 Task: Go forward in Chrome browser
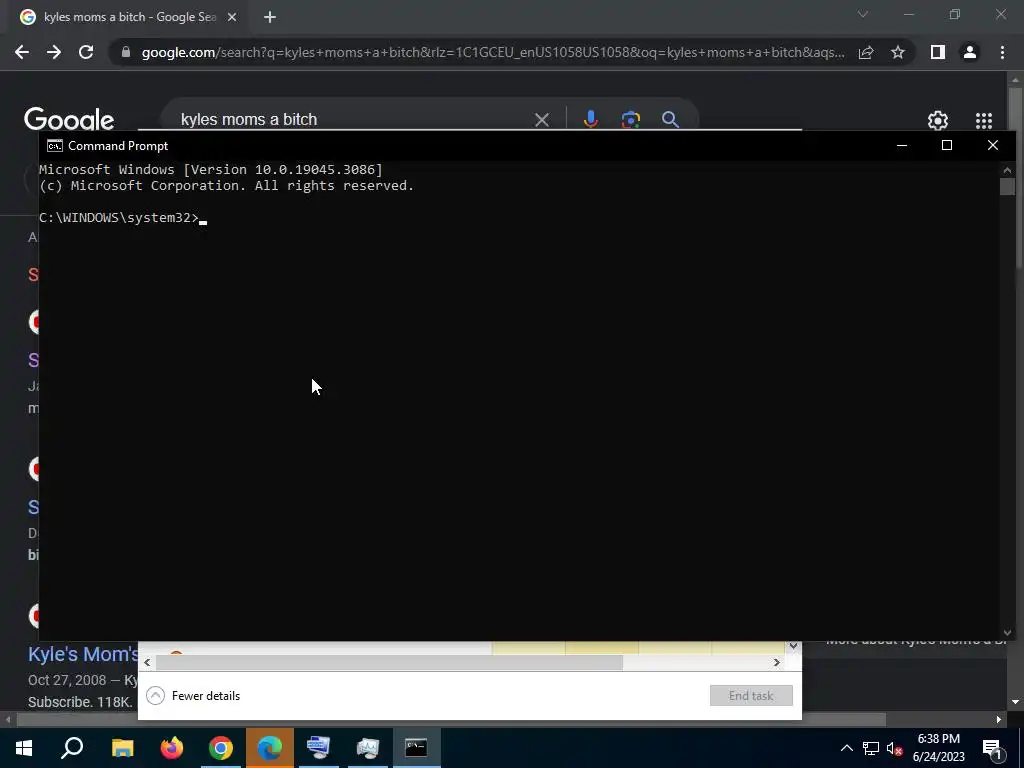click(x=54, y=52)
